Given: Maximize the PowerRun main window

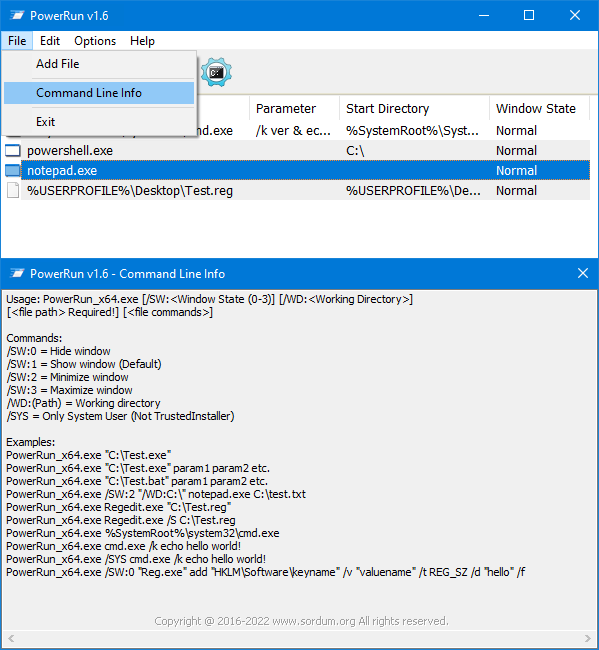Looking at the screenshot, I should [529, 16].
